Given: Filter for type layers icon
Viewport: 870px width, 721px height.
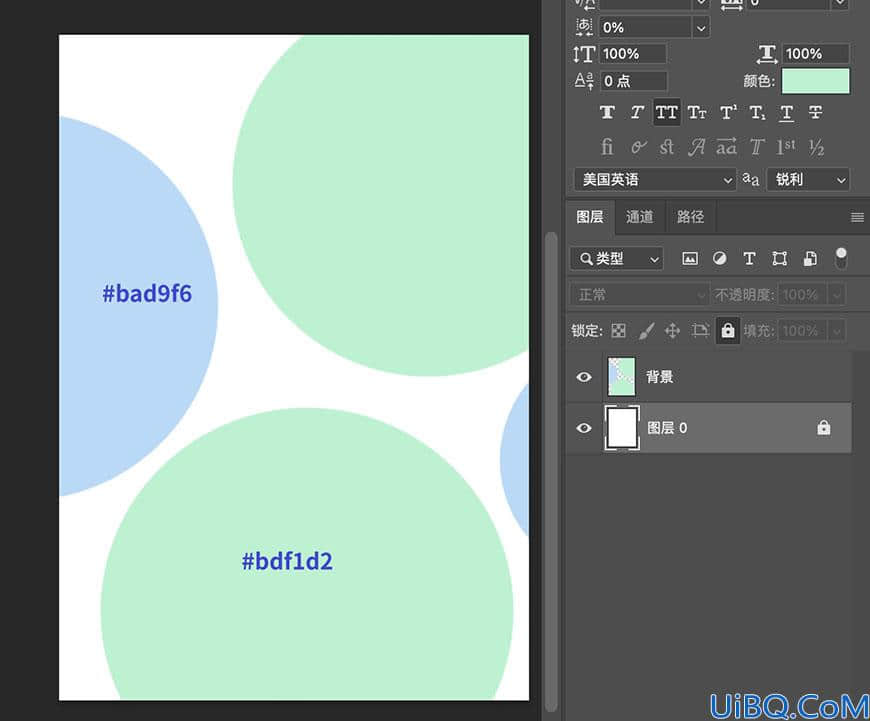Looking at the screenshot, I should click(x=750, y=259).
